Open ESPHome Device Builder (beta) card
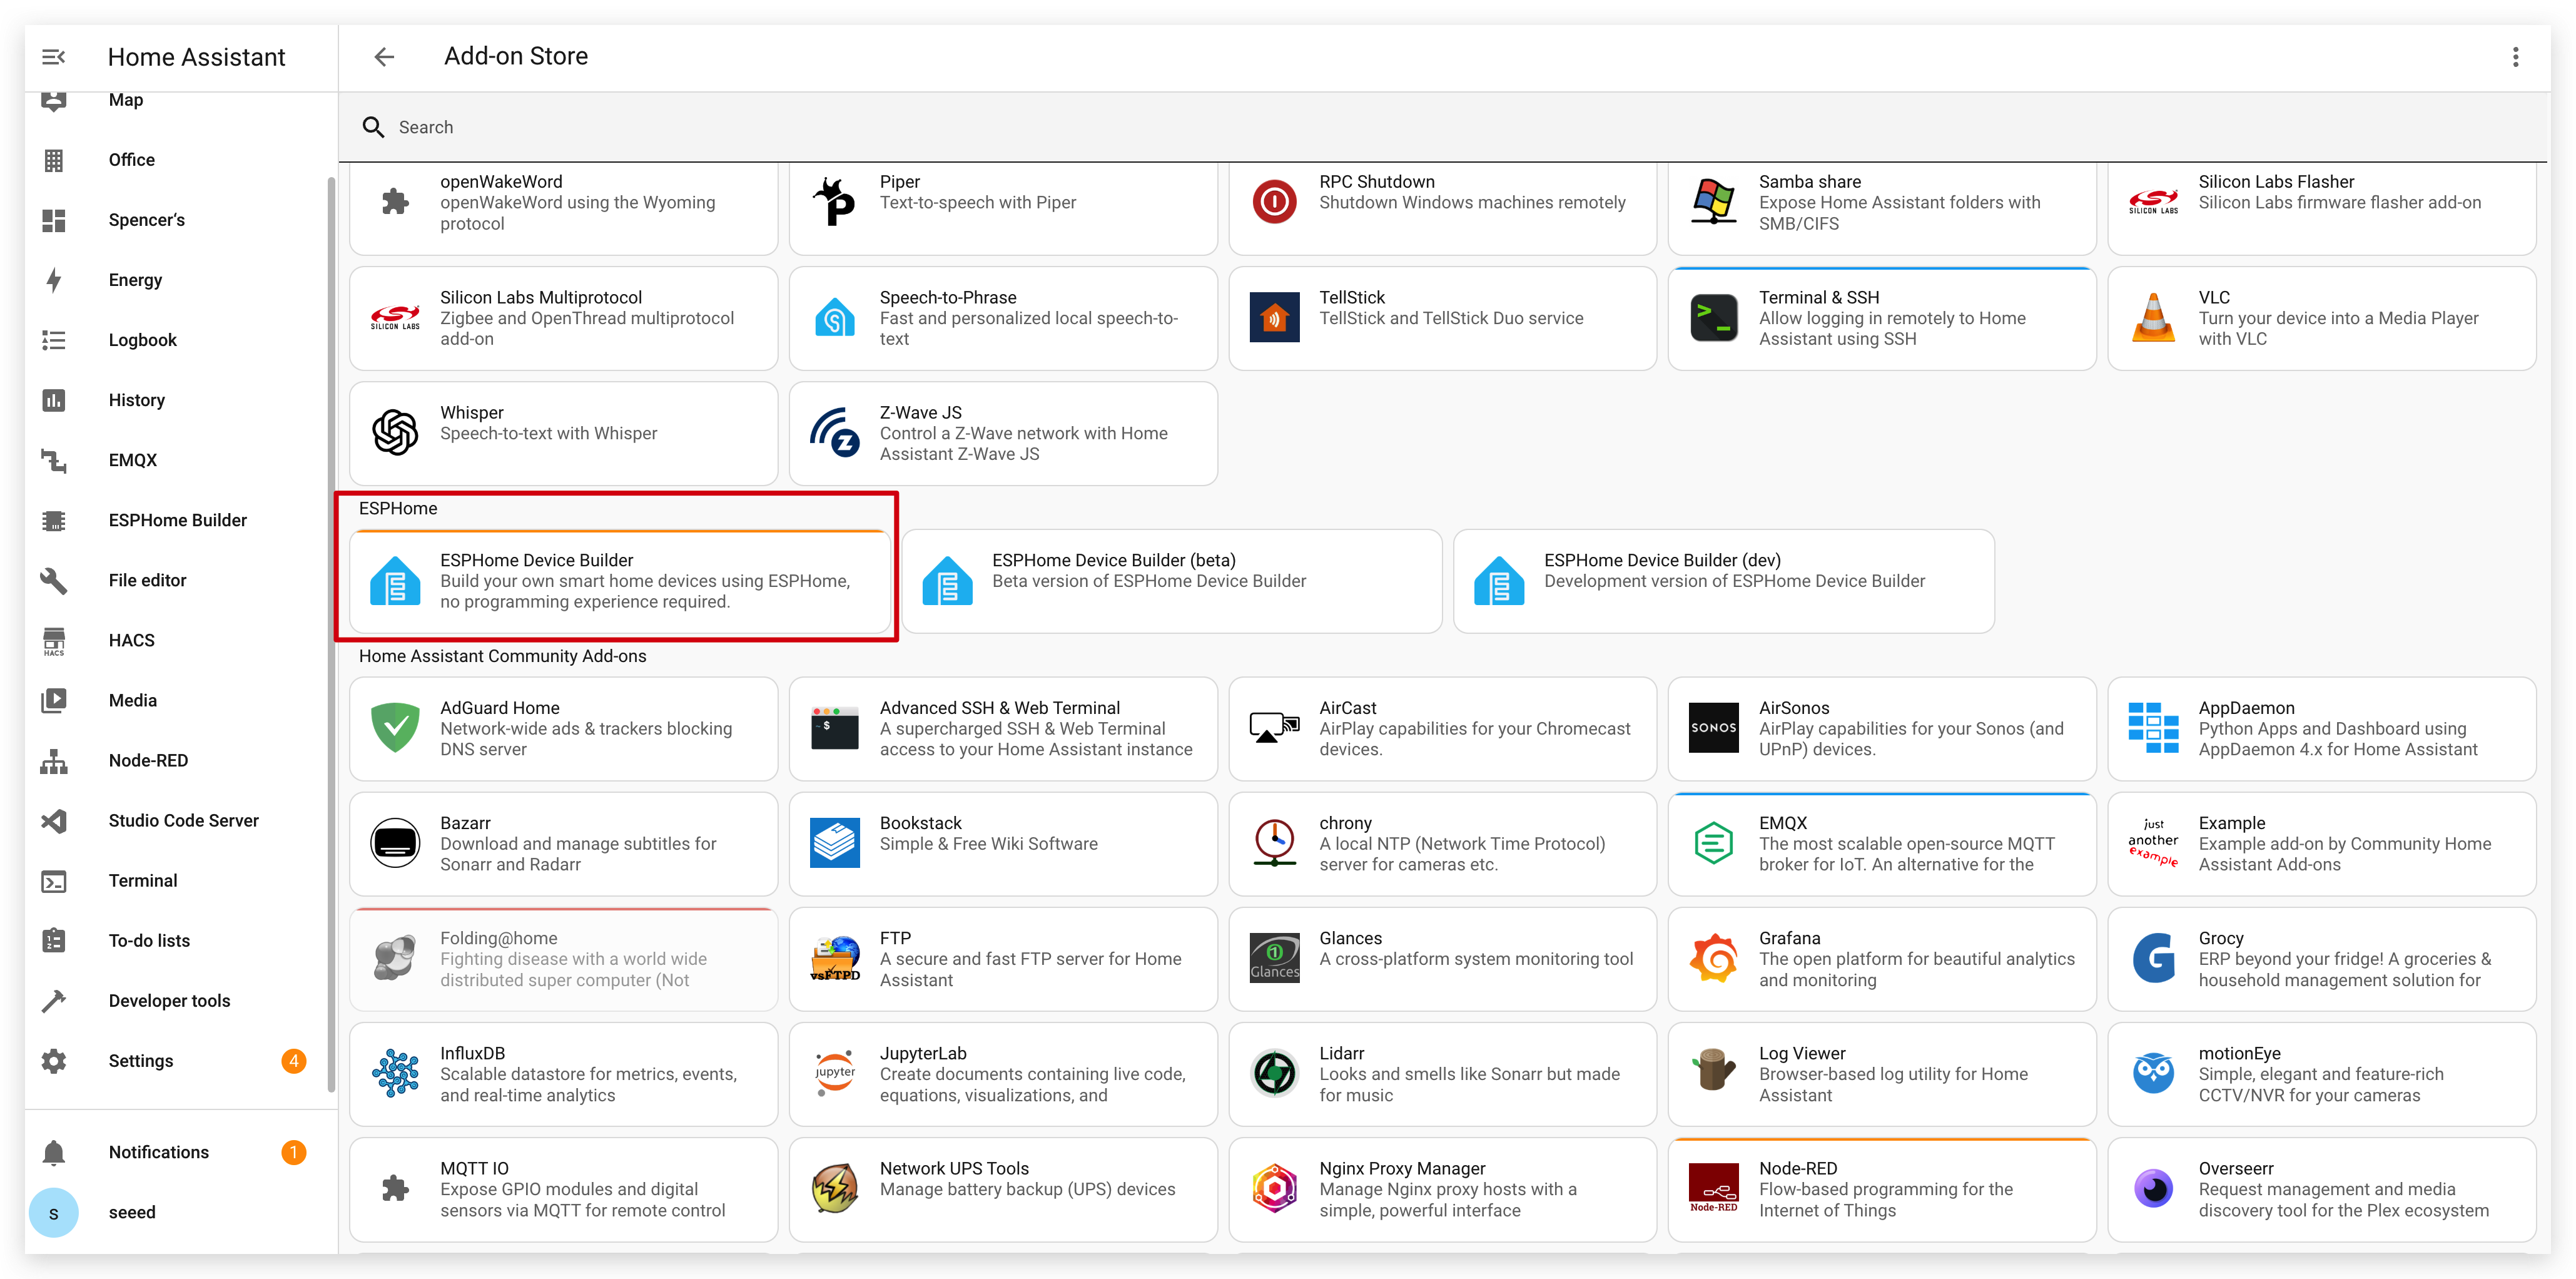Viewport: 2576px width, 1279px height. [x=1172, y=581]
